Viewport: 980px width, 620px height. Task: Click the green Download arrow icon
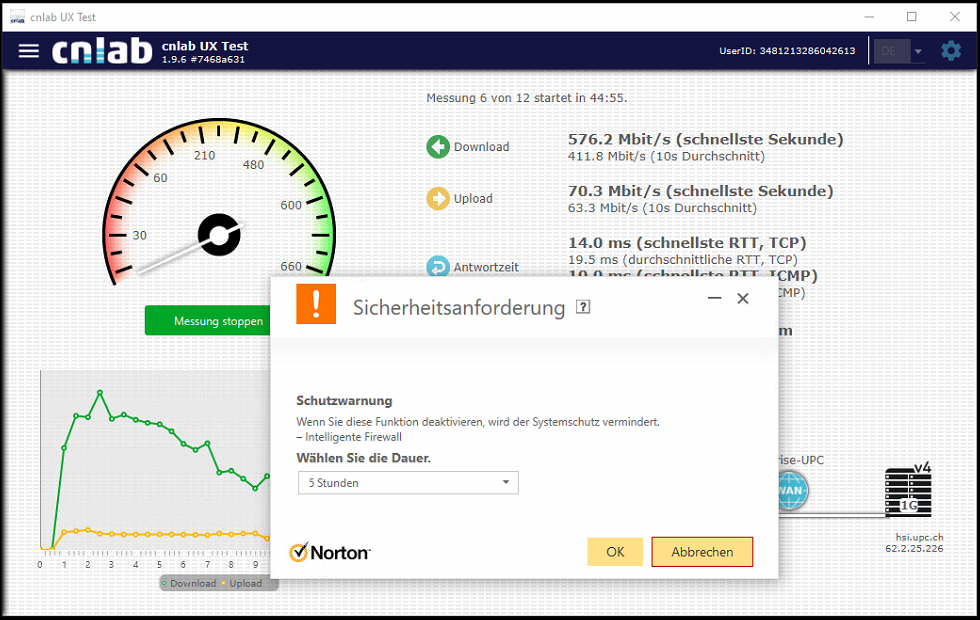[438, 147]
